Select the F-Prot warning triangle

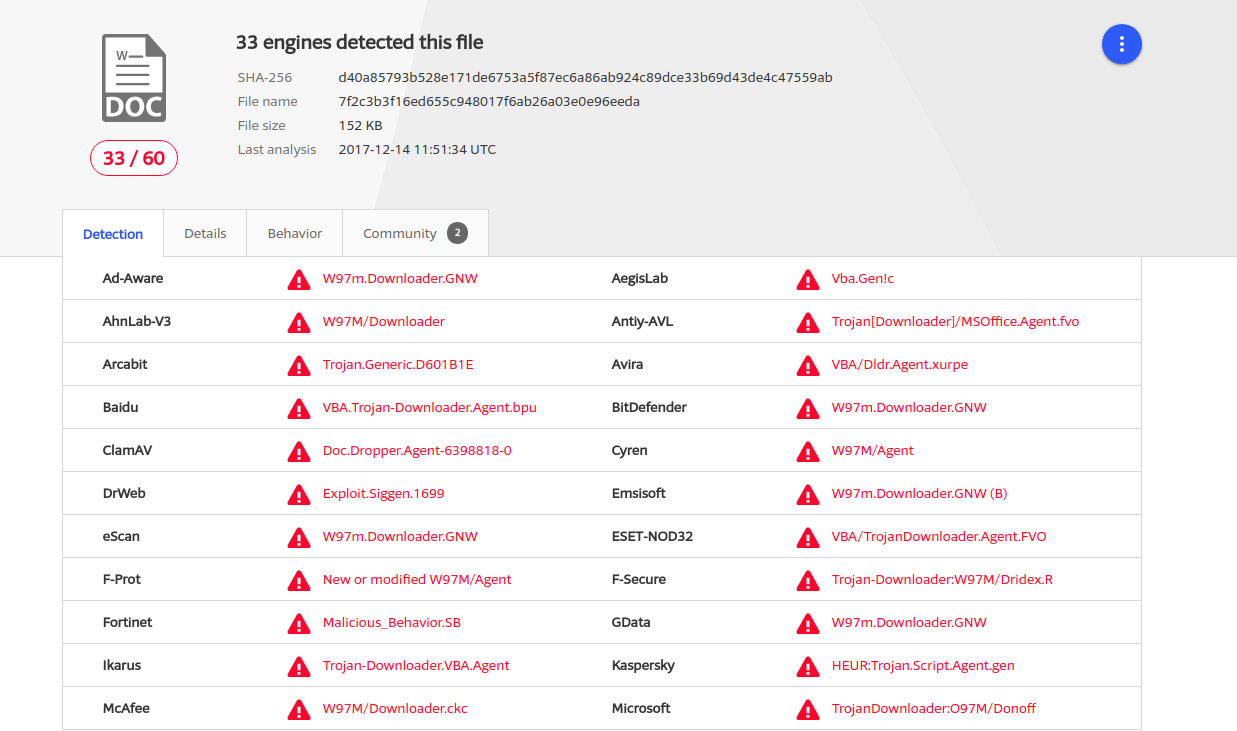(x=299, y=580)
